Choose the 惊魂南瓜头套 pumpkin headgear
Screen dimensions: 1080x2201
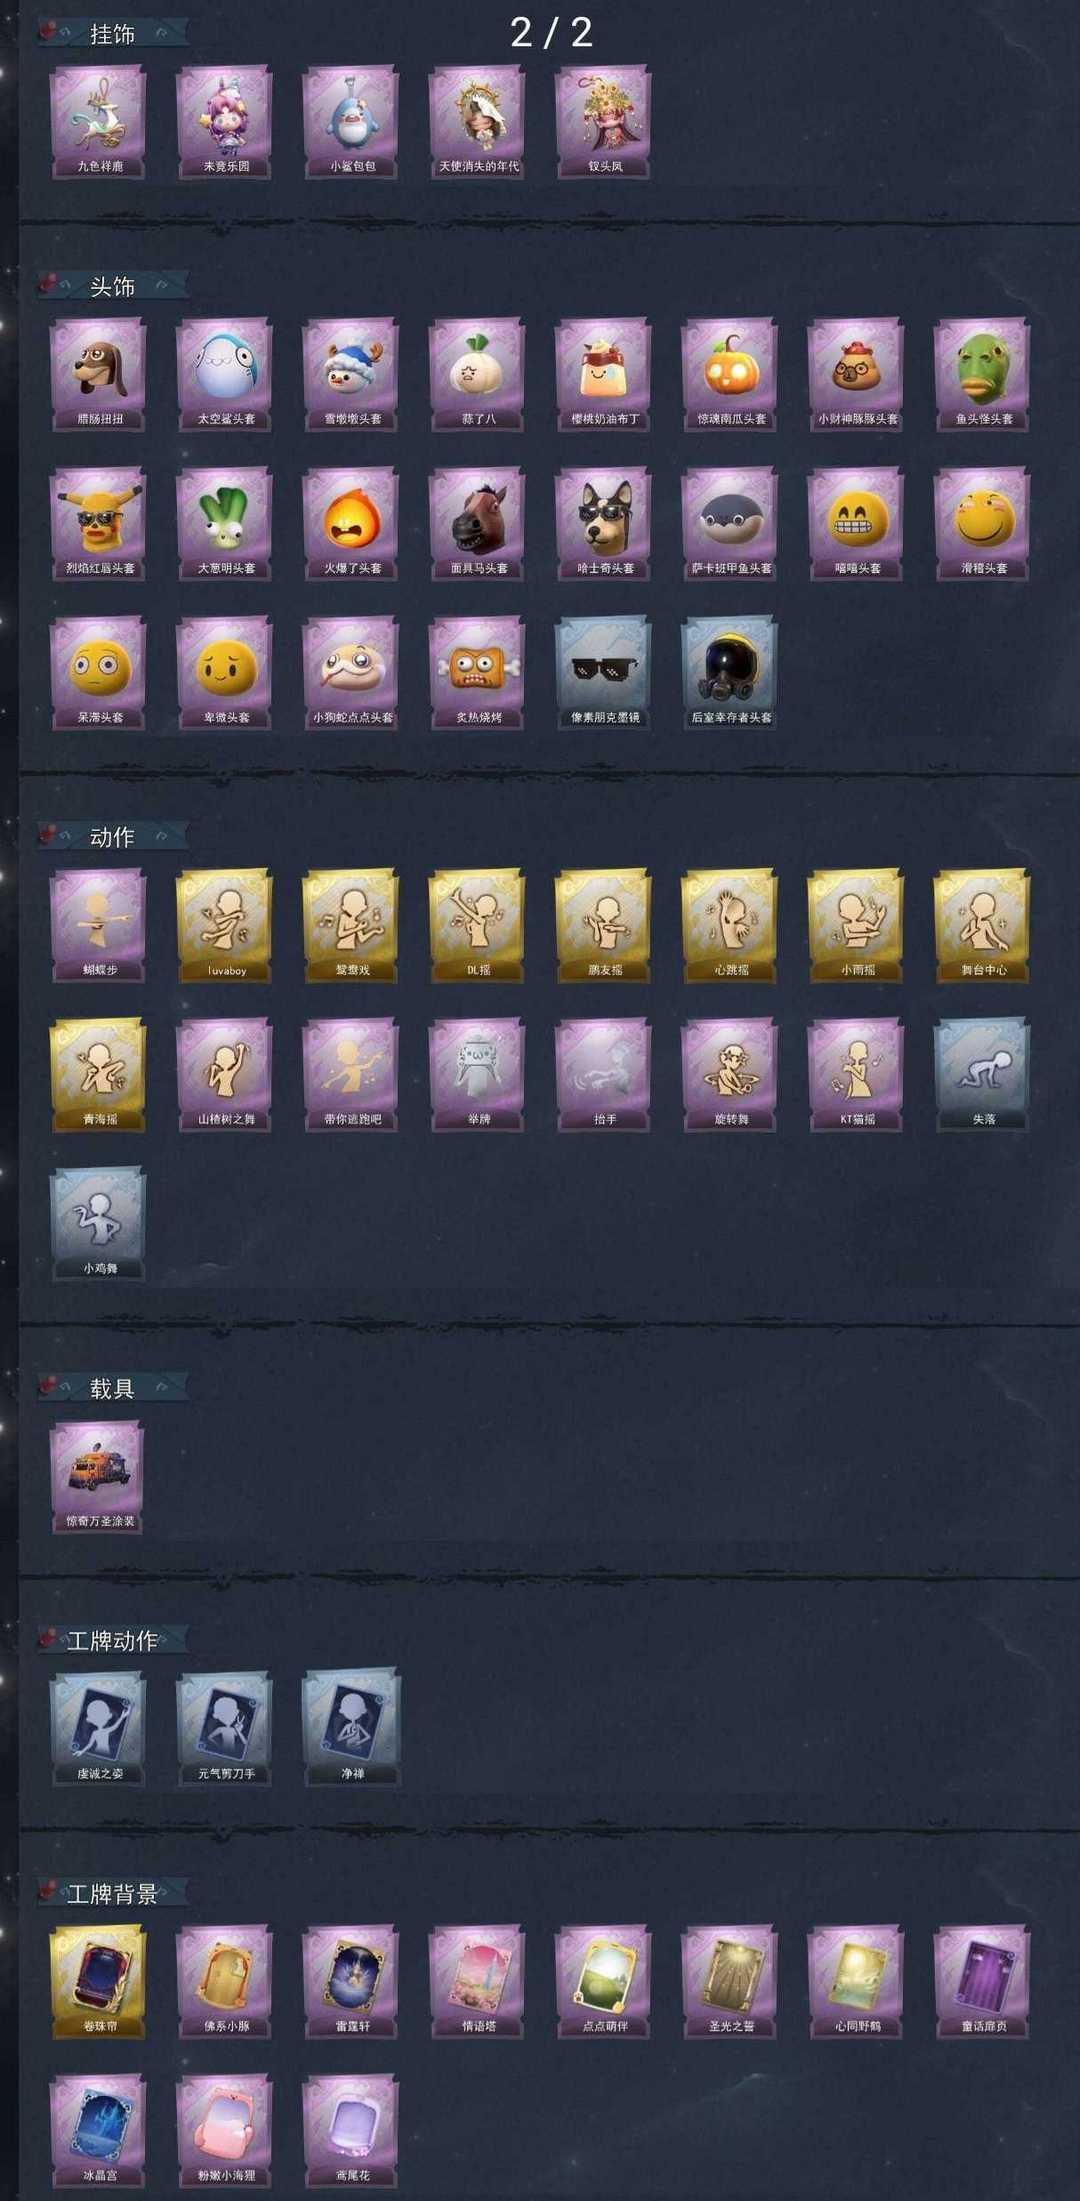point(730,375)
